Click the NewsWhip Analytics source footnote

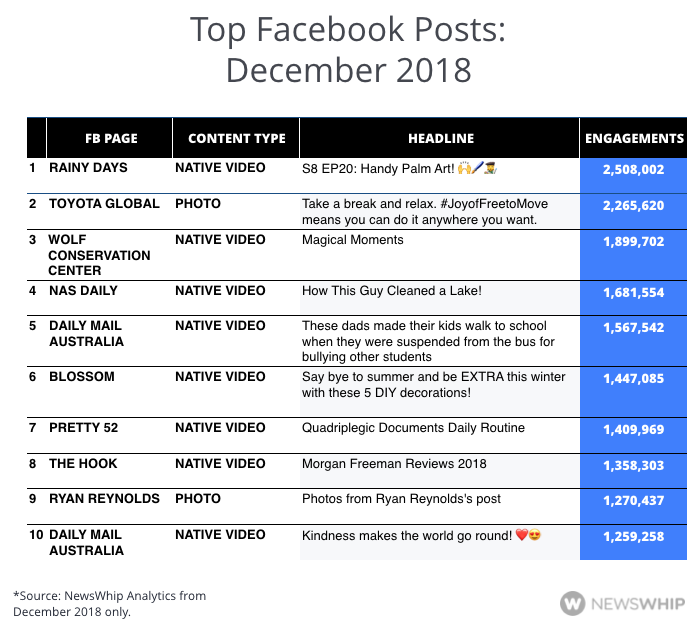110,603
